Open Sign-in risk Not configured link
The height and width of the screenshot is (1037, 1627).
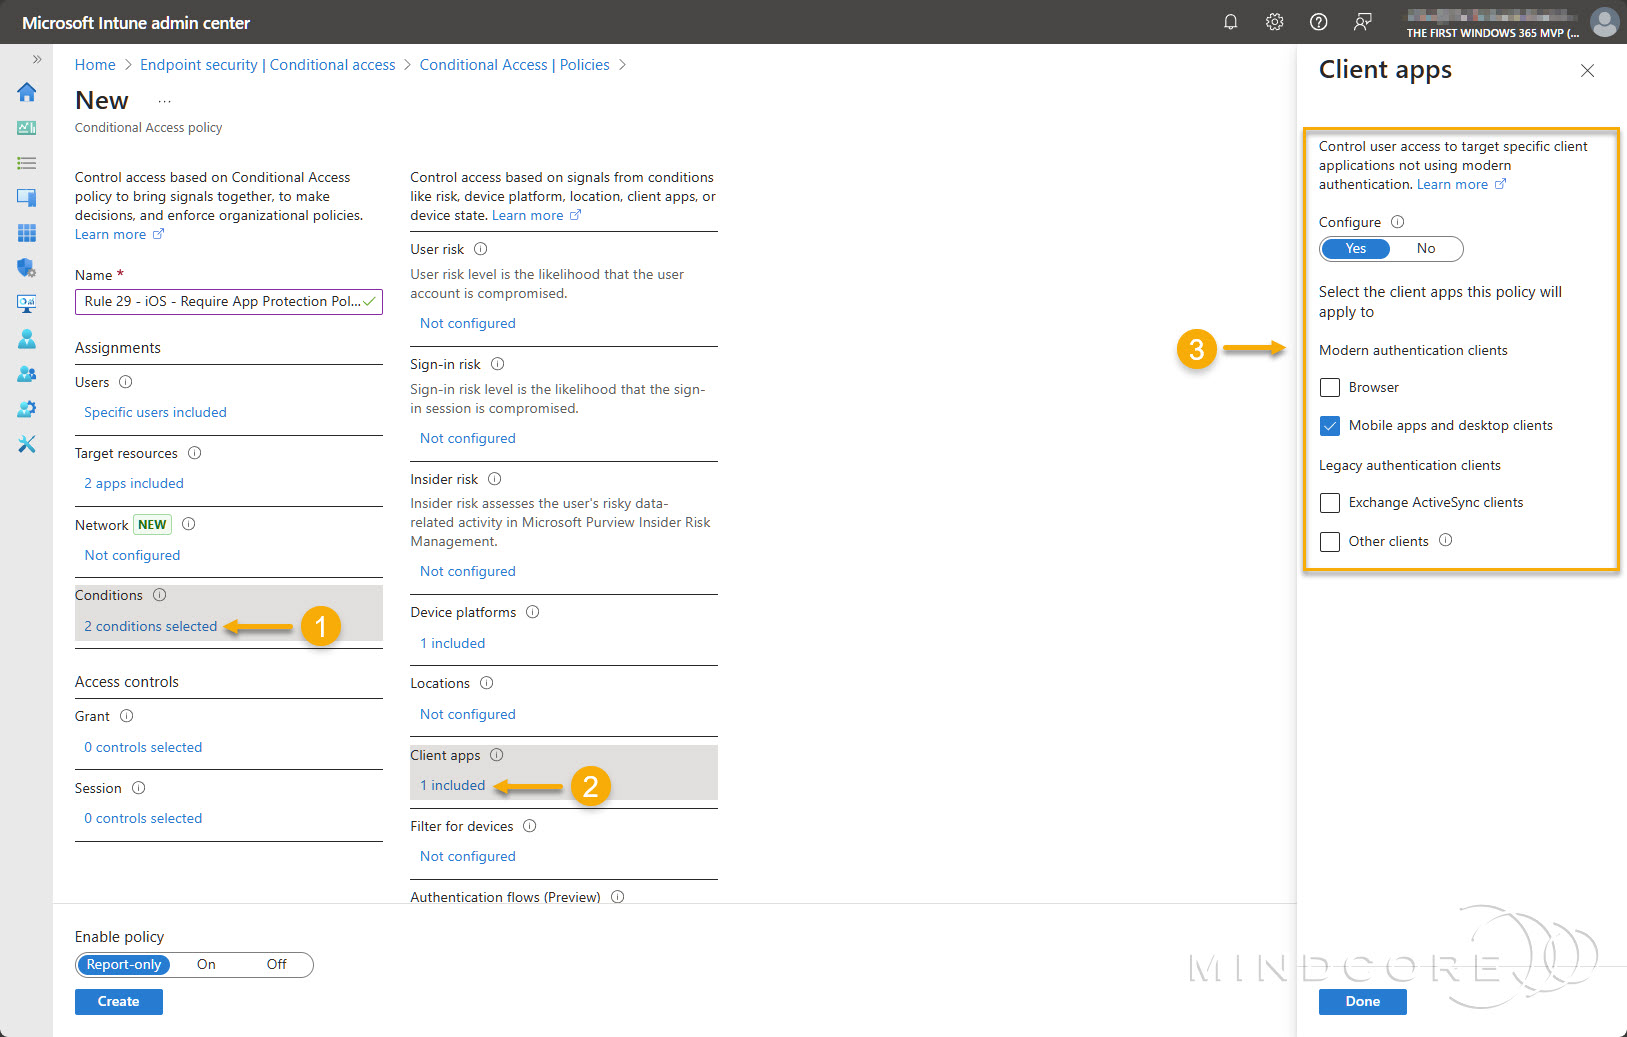(468, 438)
